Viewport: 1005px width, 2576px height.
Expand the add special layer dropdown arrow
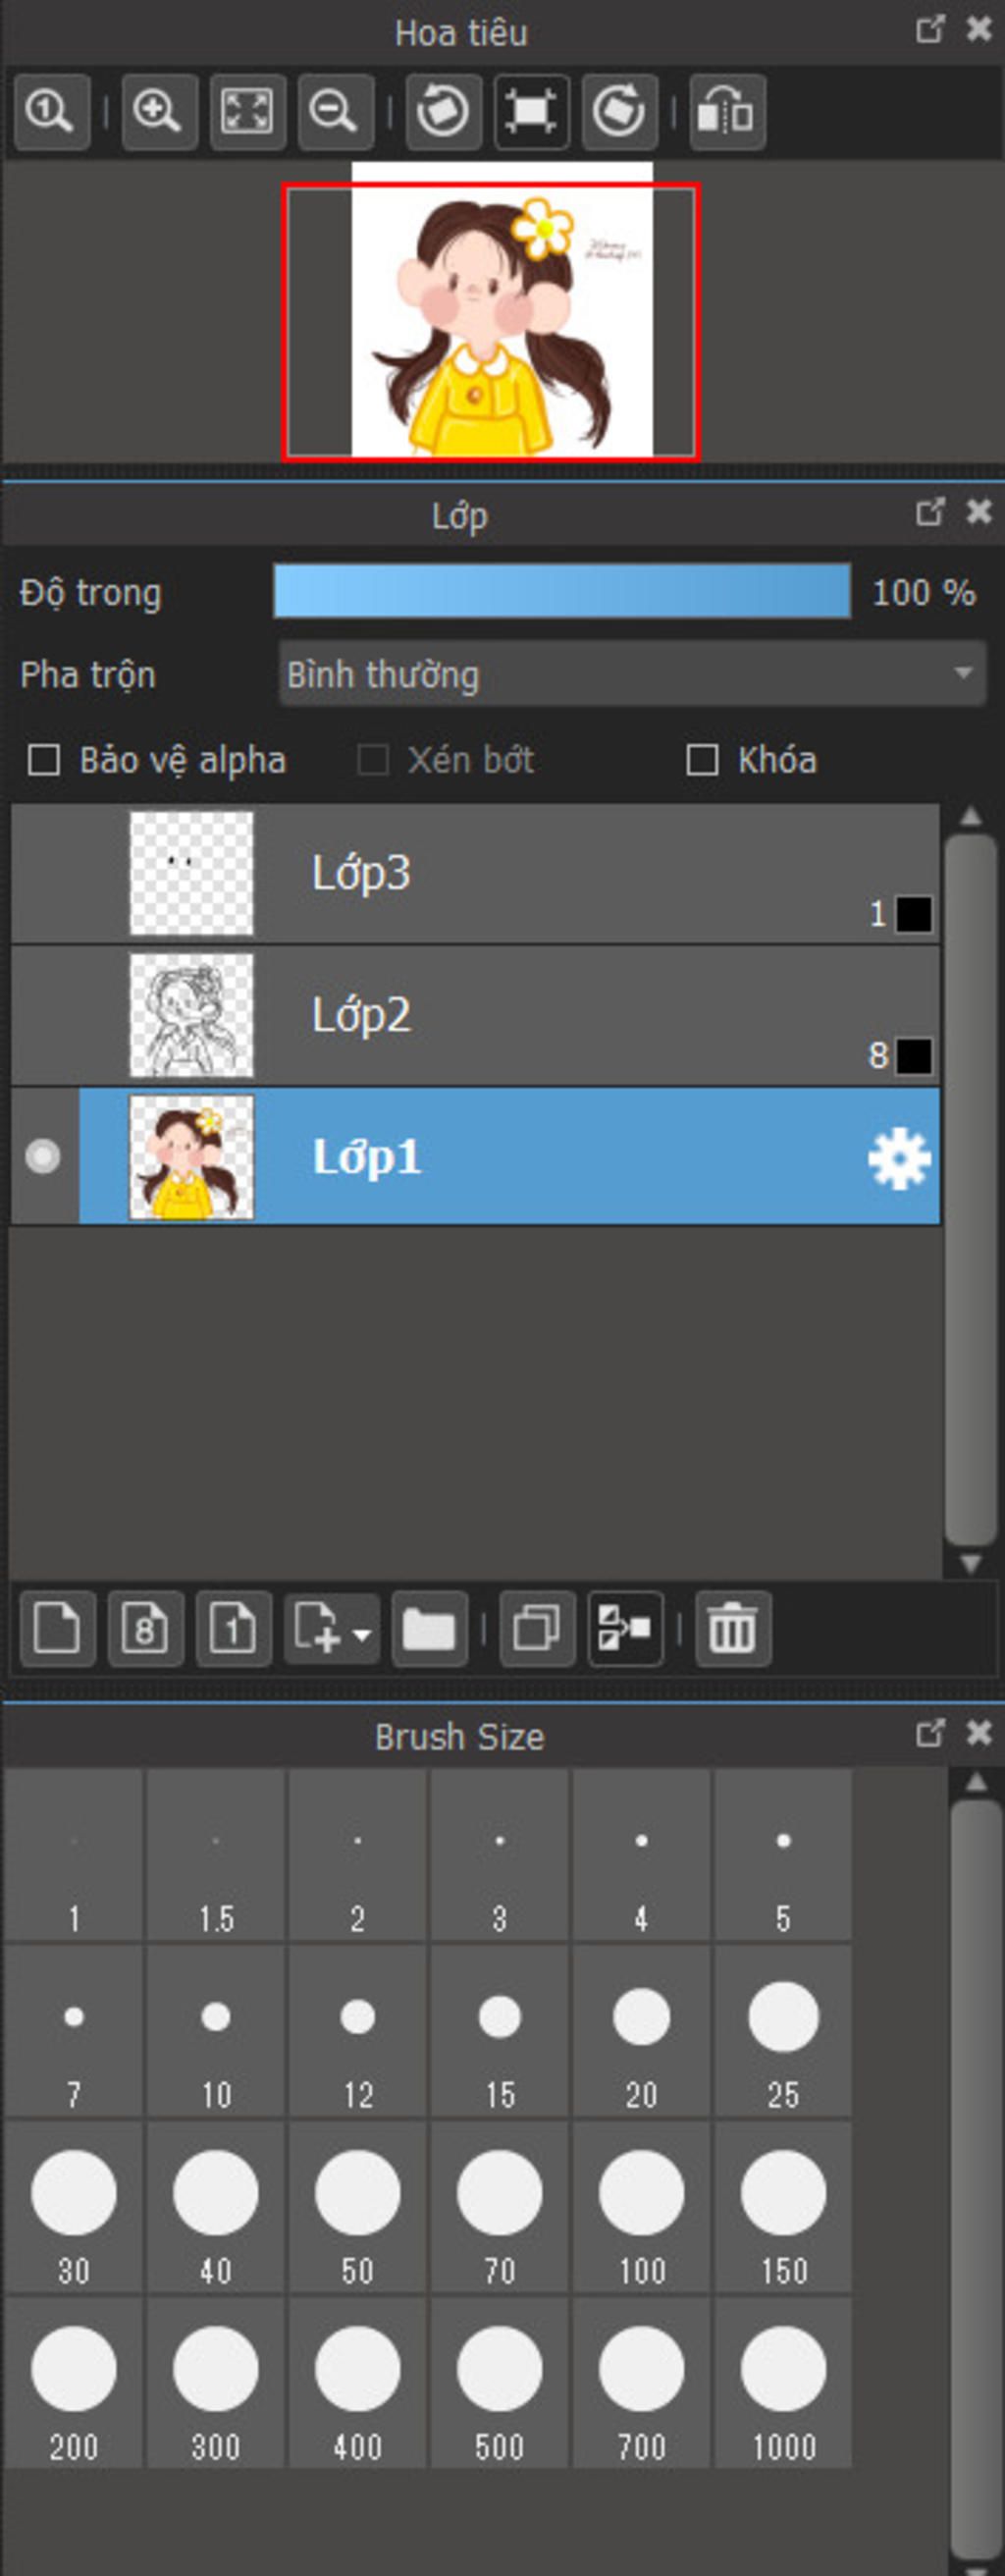(362, 1635)
